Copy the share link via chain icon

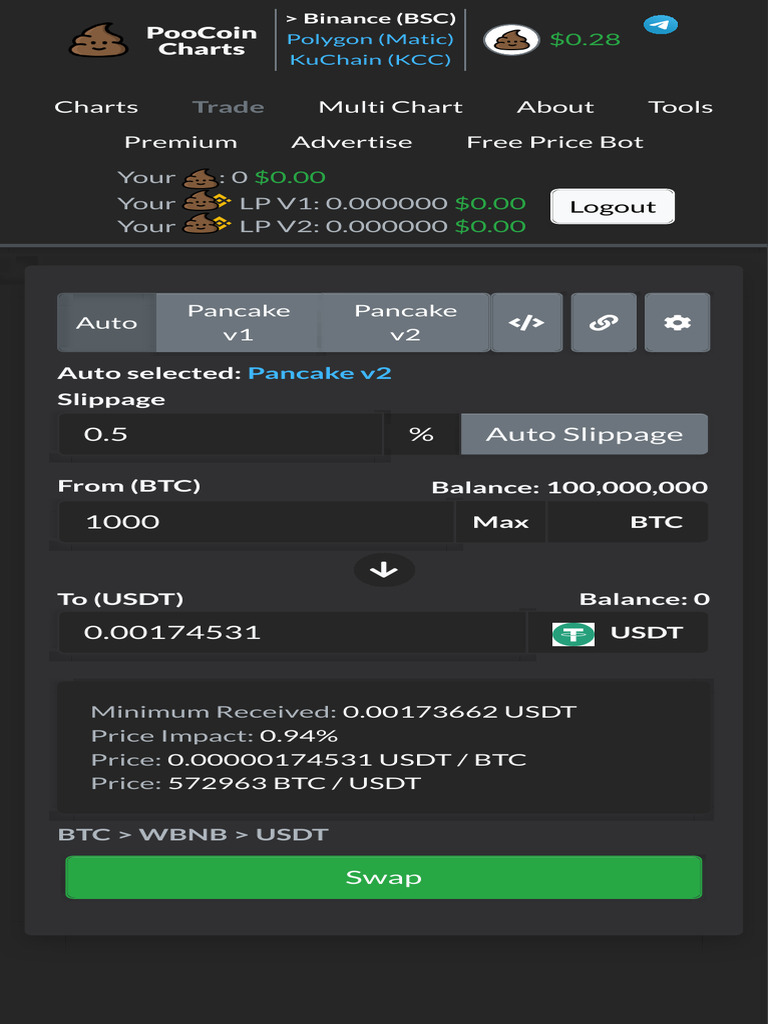pos(603,323)
